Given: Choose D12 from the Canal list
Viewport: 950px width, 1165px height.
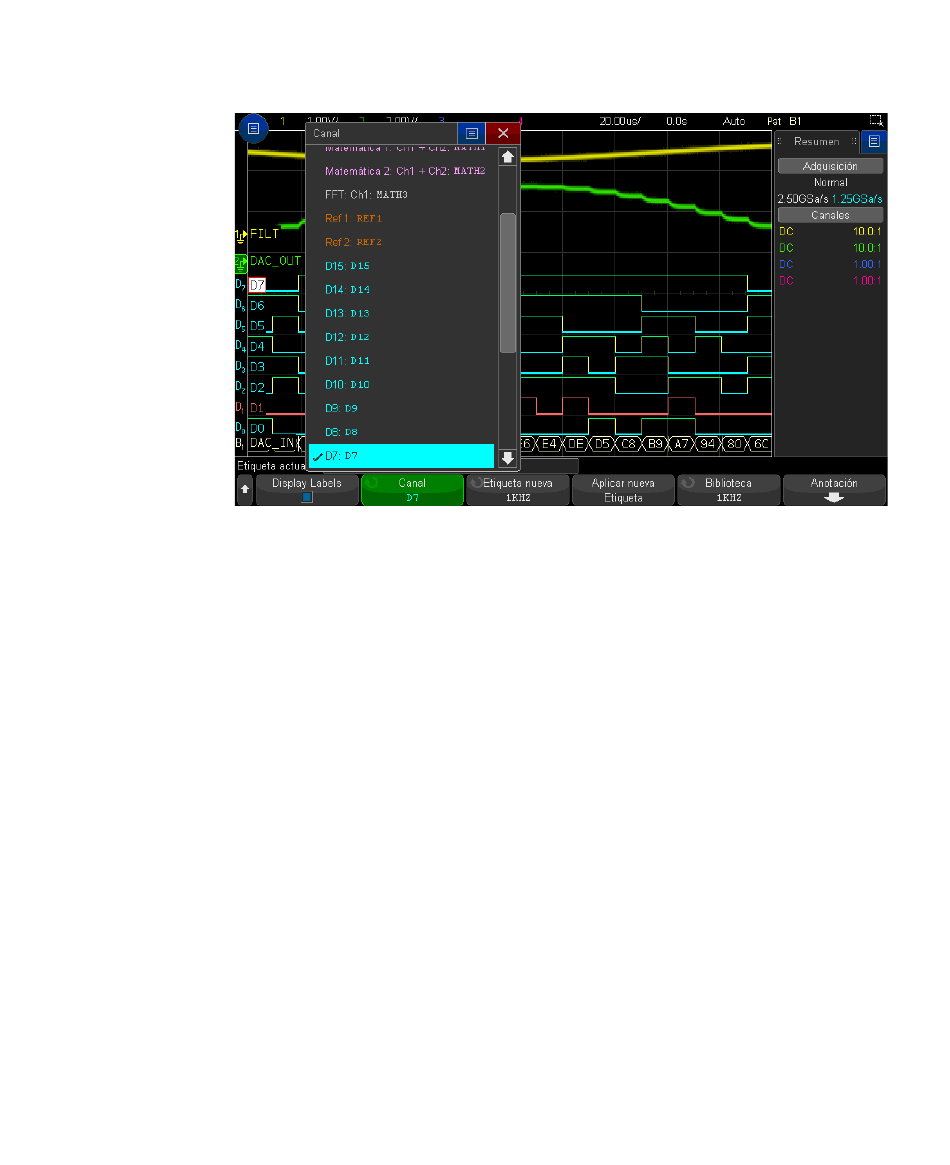Looking at the screenshot, I should tap(402, 337).
